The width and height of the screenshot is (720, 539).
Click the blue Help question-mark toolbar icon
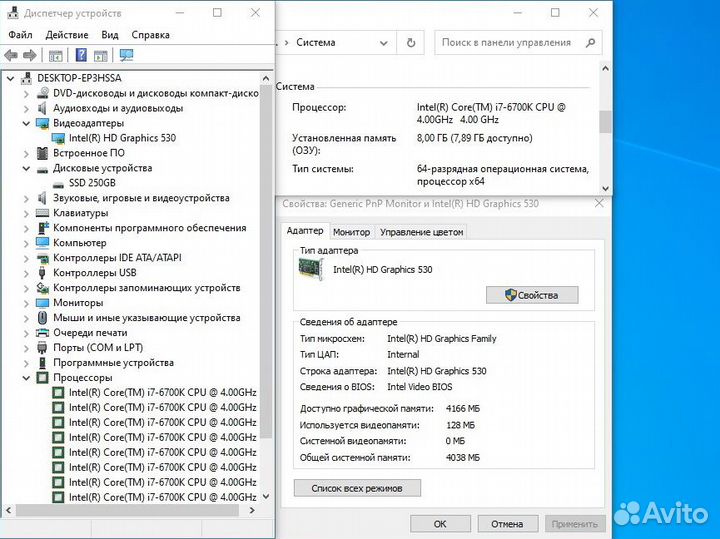(x=81, y=55)
